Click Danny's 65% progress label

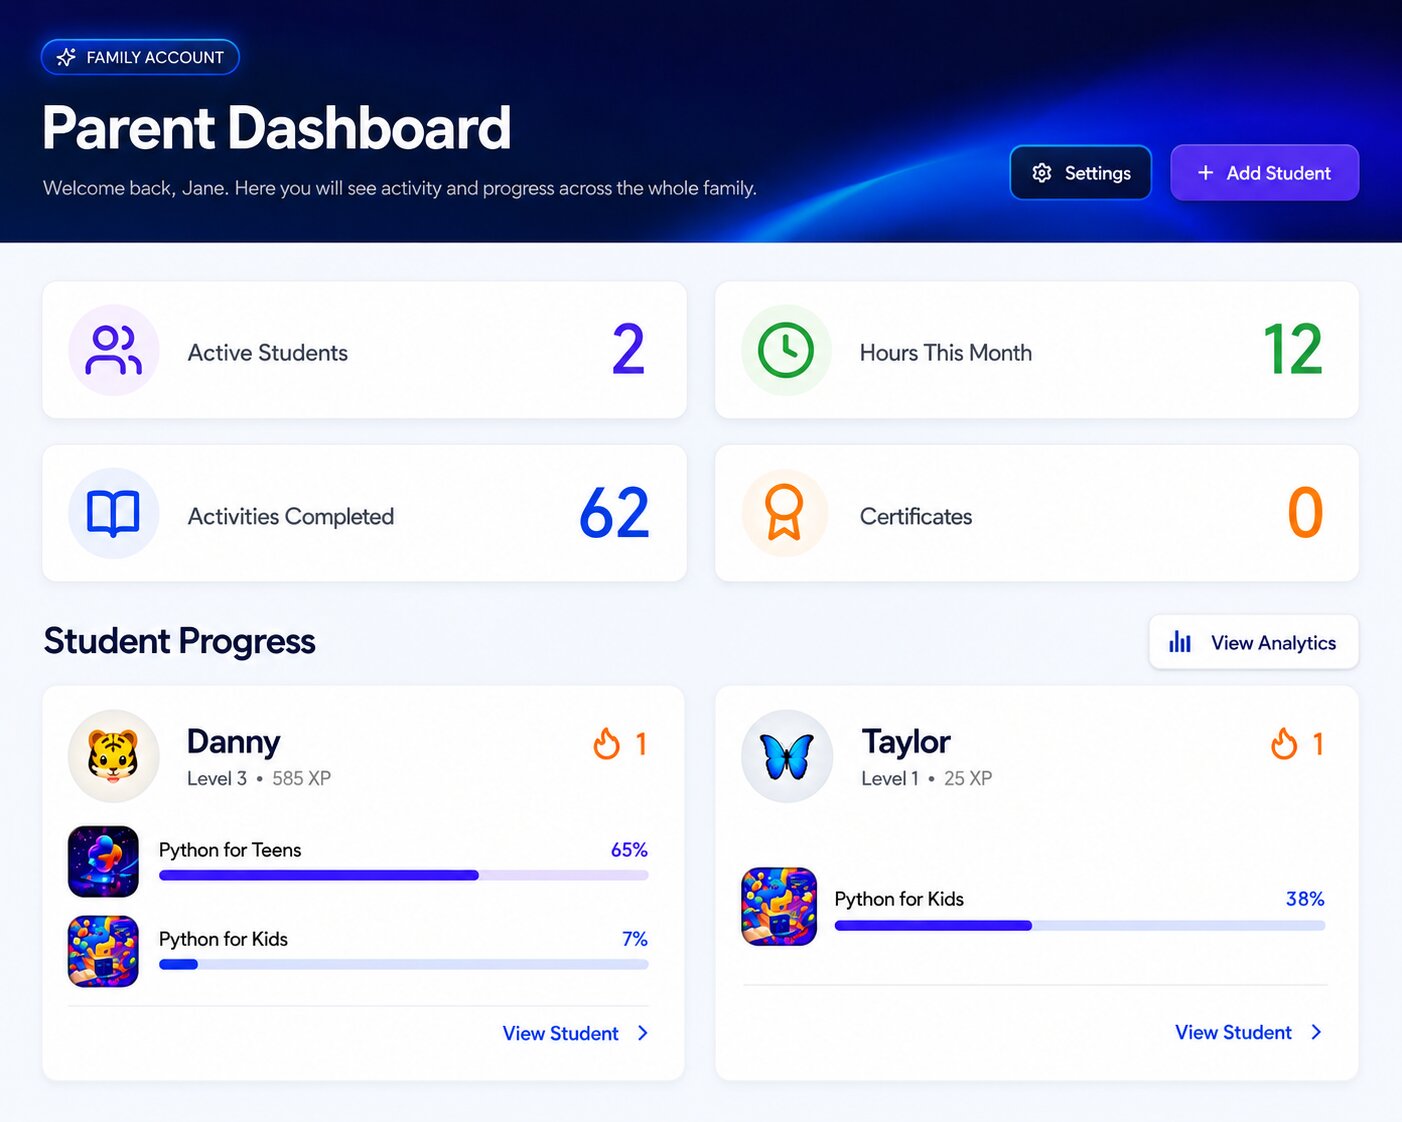629,849
